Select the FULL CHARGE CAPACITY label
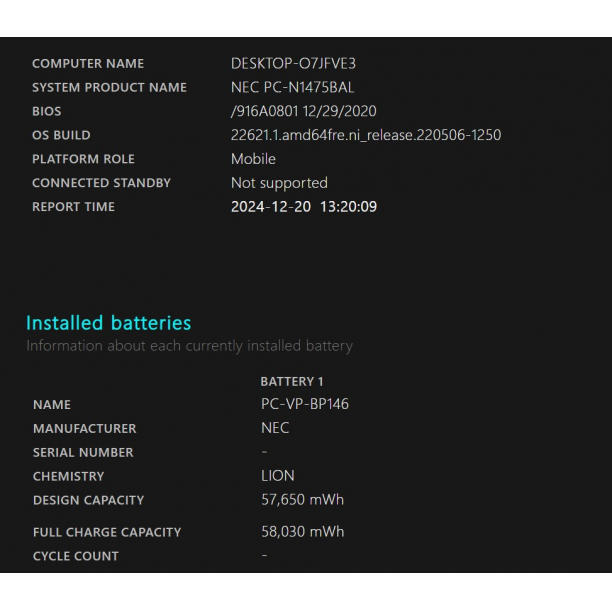The height and width of the screenshot is (612, 612). (x=107, y=532)
